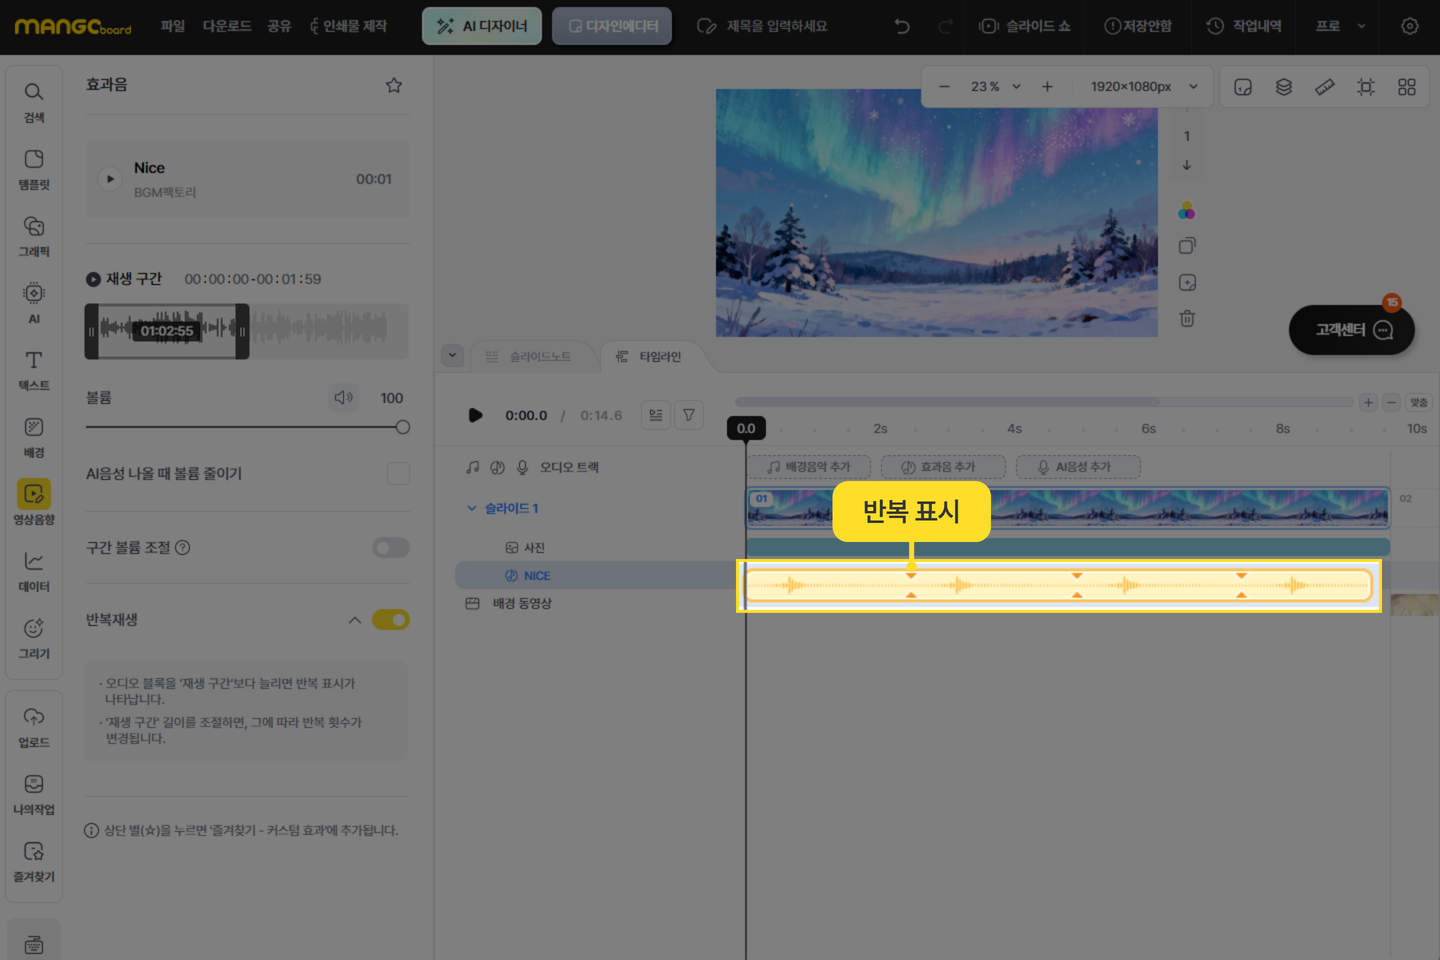Play the Nice sound effect preview
Image resolution: width=1440 pixels, height=960 pixels.
(110, 179)
